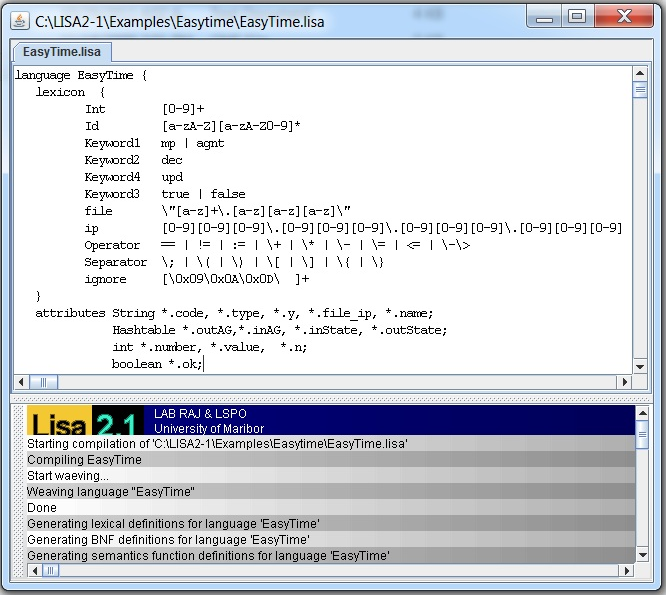Click editor vertical scrollbar down arrow
This screenshot has height=595, width=666.
[640, 367]
